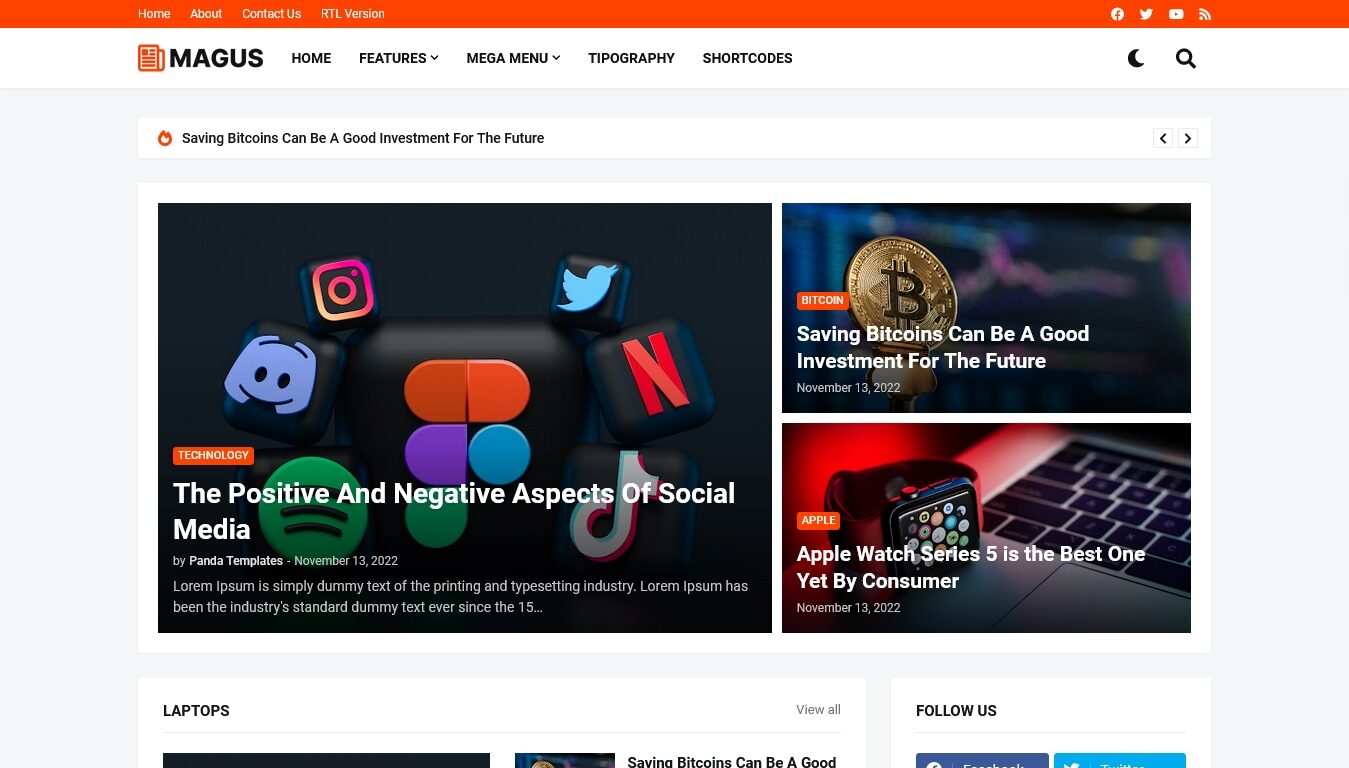Show previous ticker headline arrow
Viewport: 1349px width, 768px height.
click(x=1163, y=138)
